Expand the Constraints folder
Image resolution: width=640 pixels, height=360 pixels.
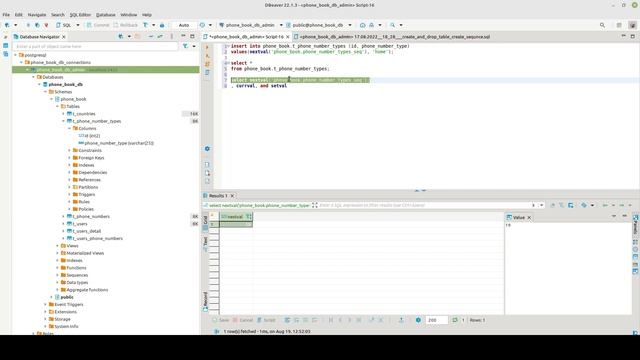point(69,151)
